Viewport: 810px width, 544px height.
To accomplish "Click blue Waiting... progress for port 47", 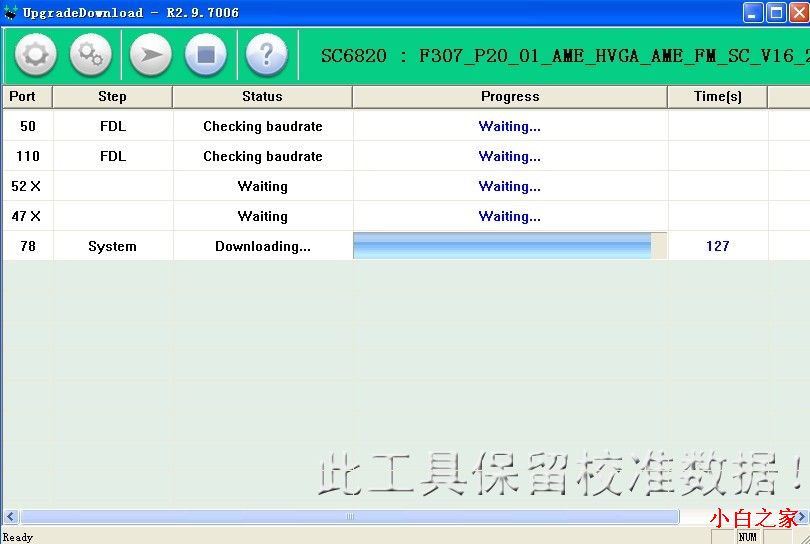I will 509,216.
